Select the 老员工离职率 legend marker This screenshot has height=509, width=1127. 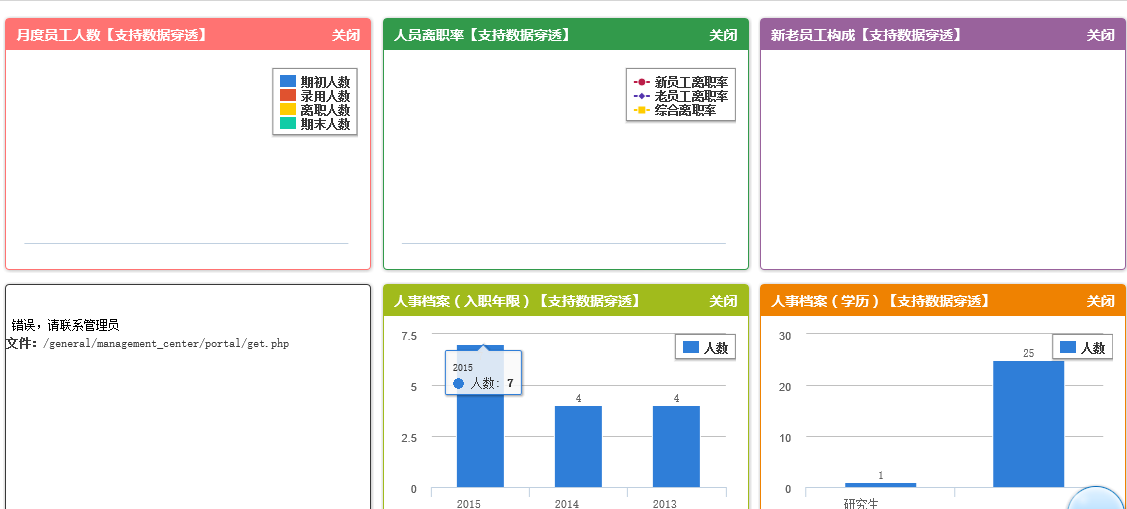[642, 96]
